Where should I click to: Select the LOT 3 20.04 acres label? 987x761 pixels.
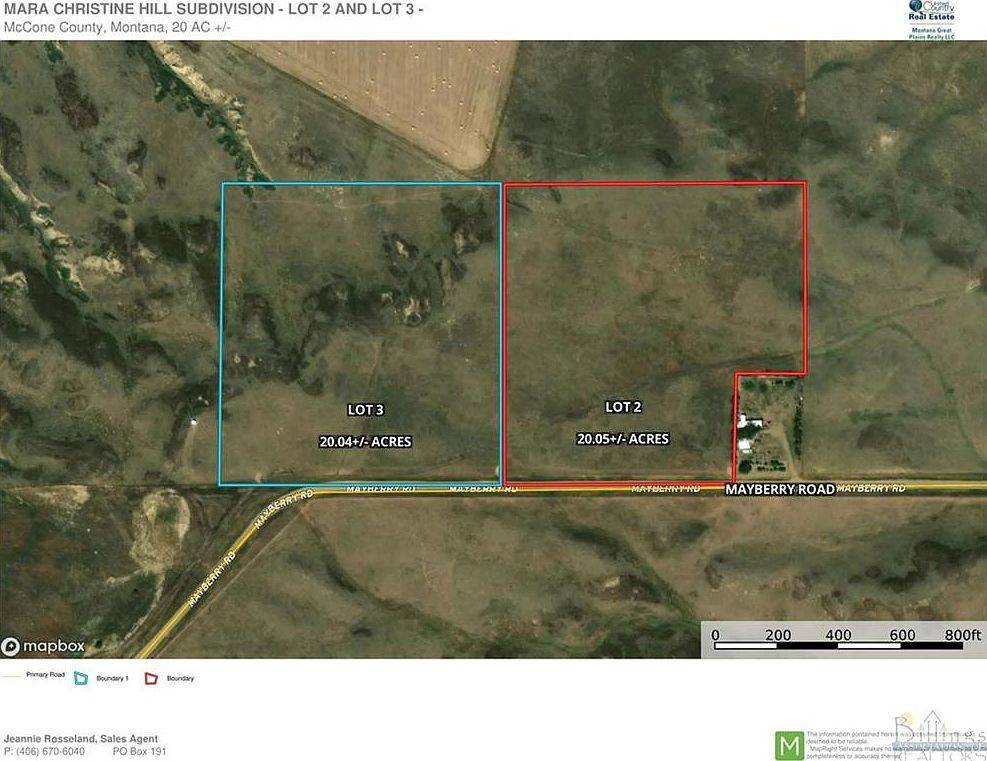point(364,425)
